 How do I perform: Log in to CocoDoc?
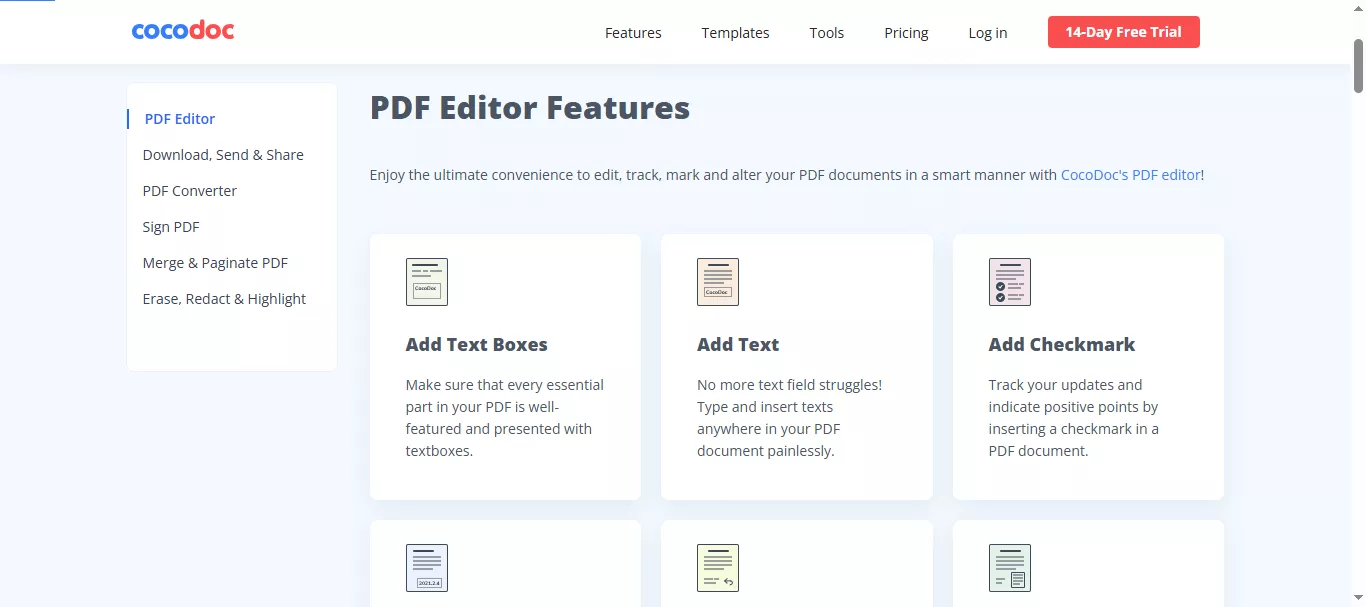(x=987, y=32)
